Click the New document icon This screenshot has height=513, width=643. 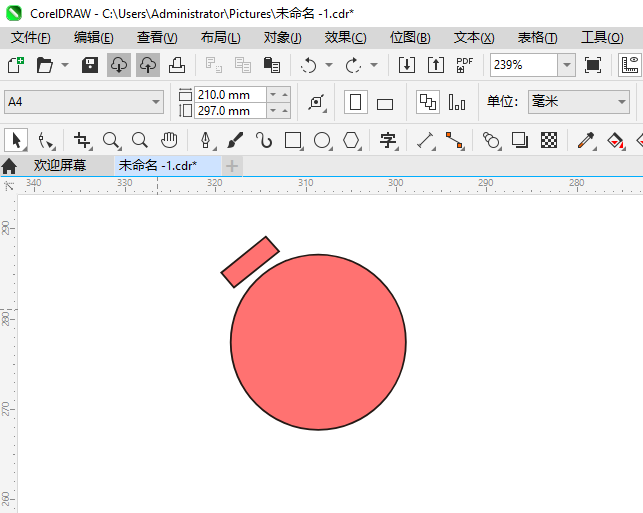16,65
